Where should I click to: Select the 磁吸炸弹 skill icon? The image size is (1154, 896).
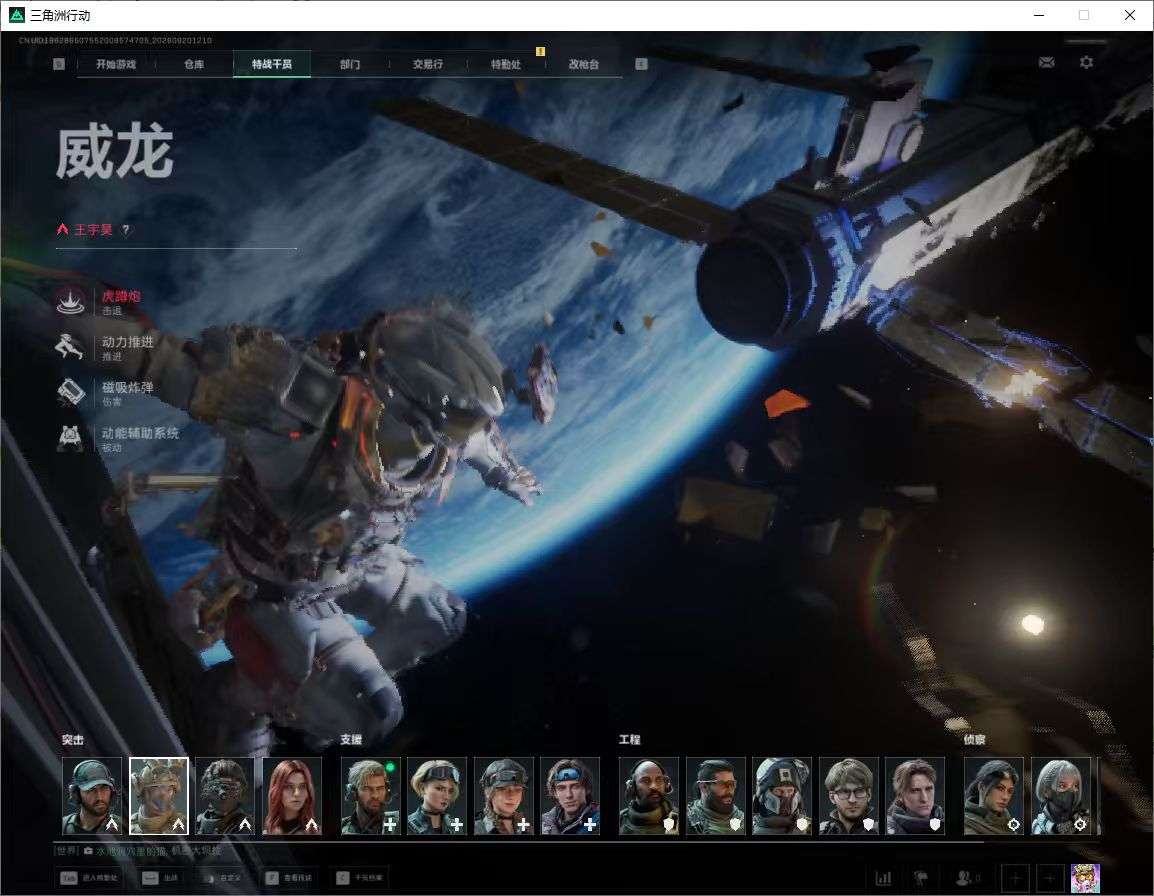pyautogui.click(x=71, y=392)
